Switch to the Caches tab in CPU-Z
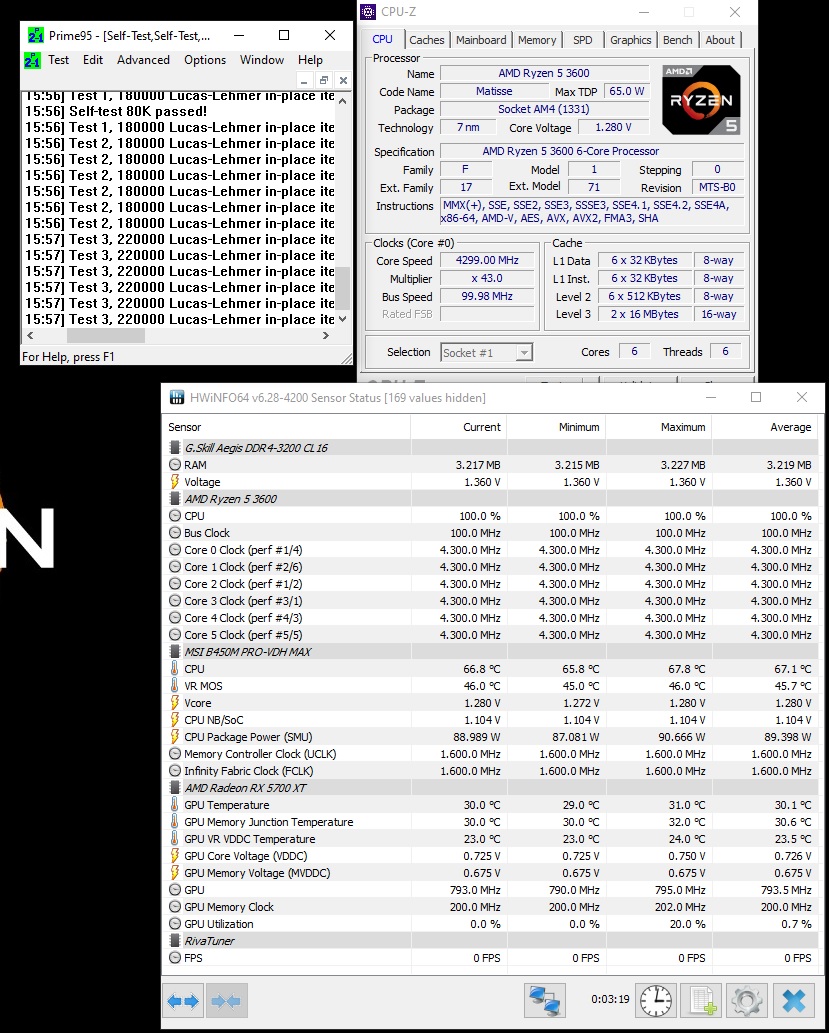Image resolution: width=829 pixels, height=1033 pixels. [x=426, y=40]
